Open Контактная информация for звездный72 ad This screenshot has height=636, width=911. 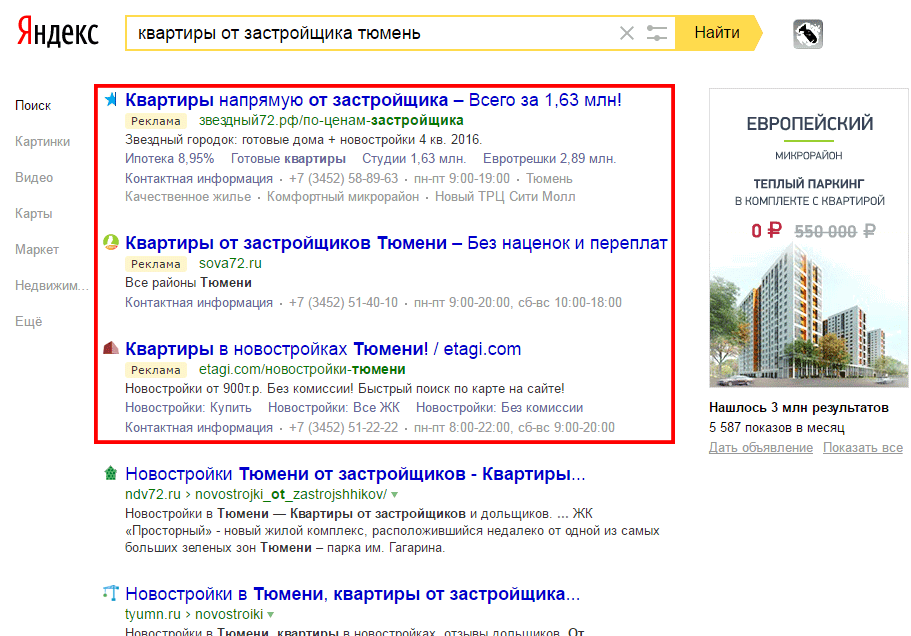point(199,178)
